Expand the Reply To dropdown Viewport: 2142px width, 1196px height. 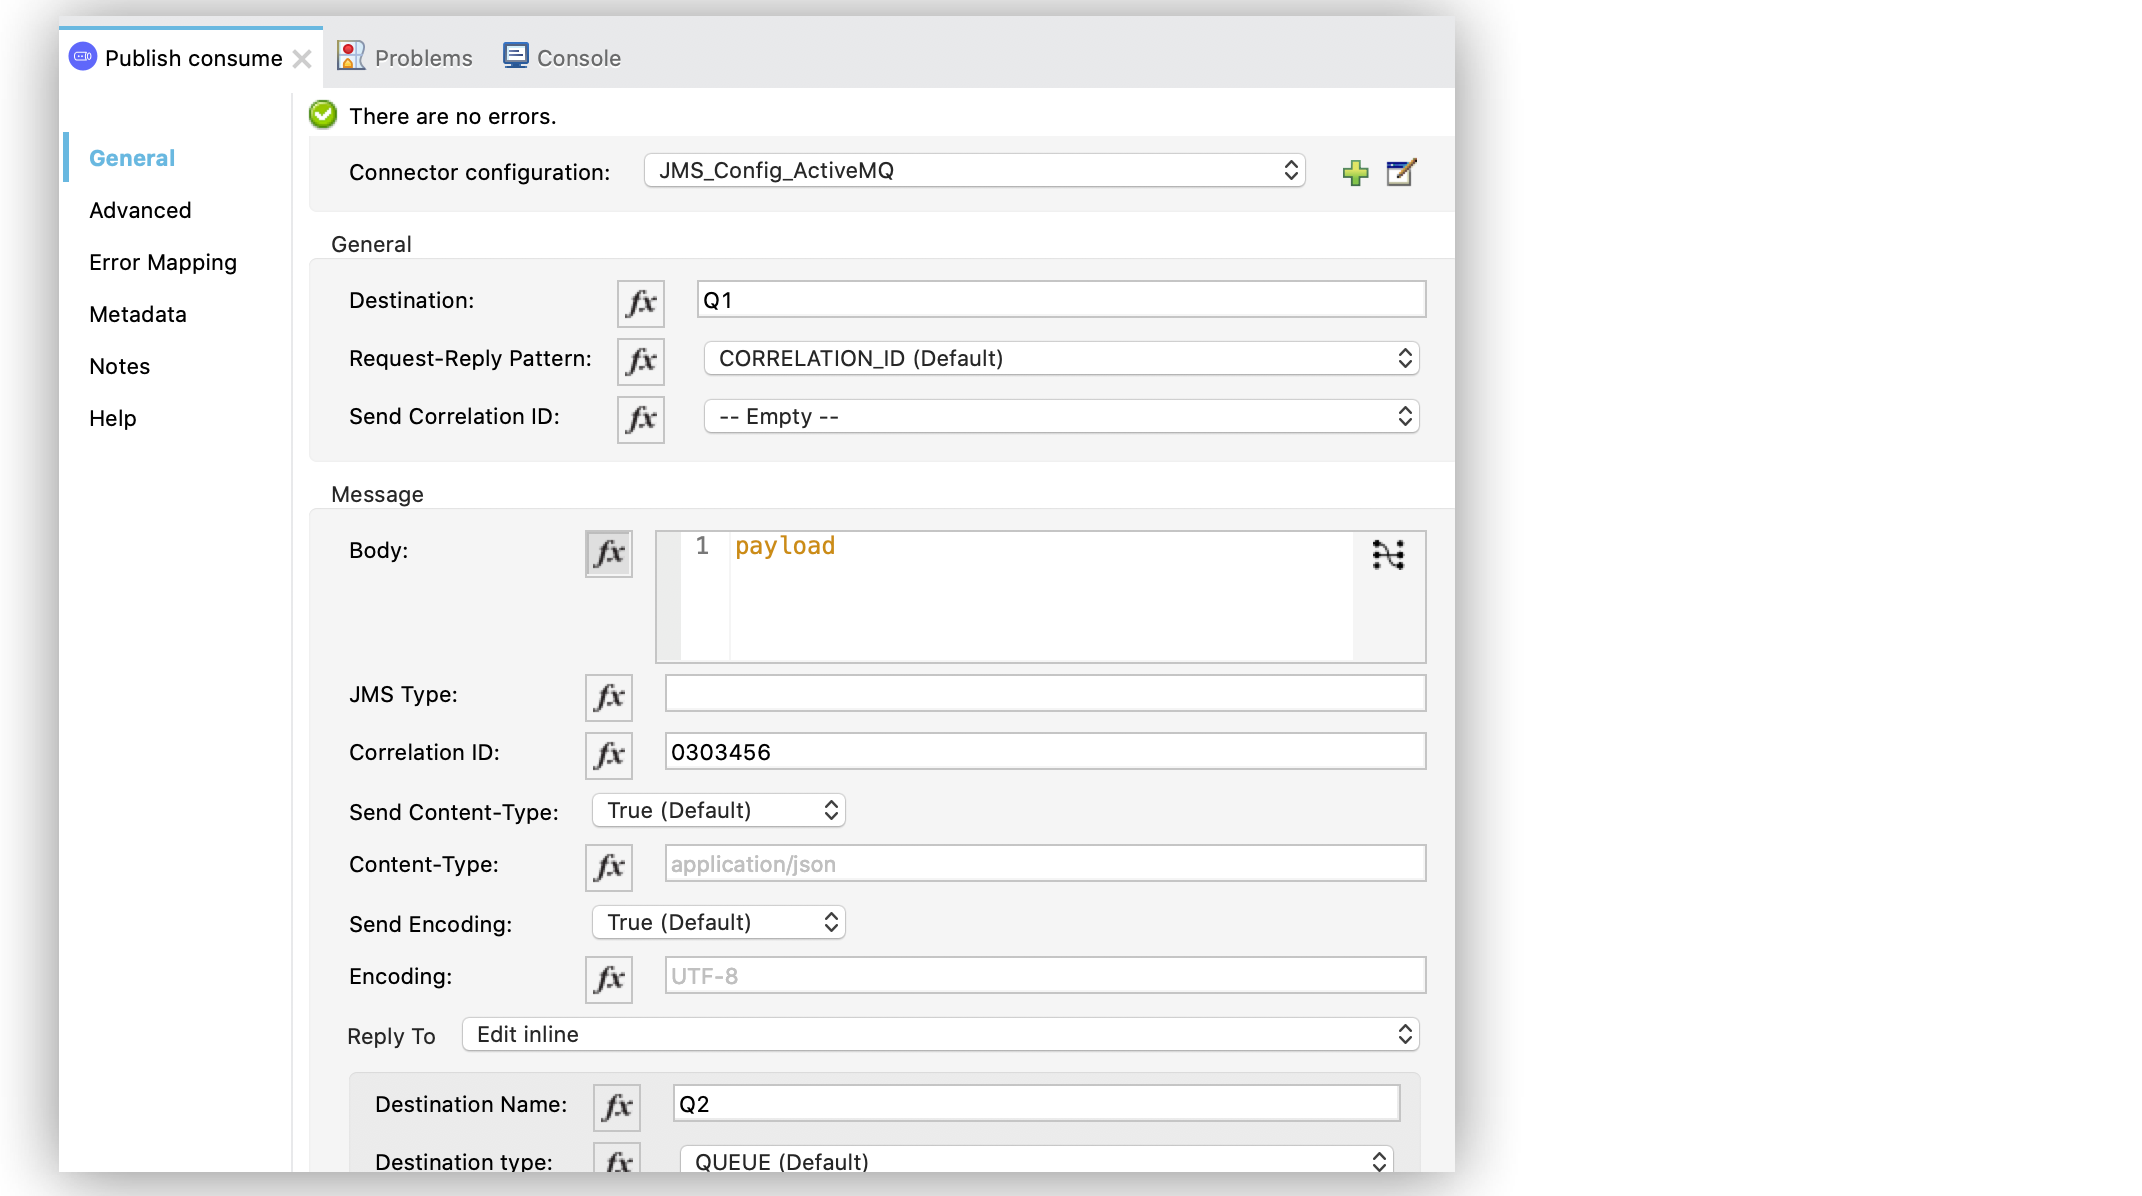[1405, 1033]
